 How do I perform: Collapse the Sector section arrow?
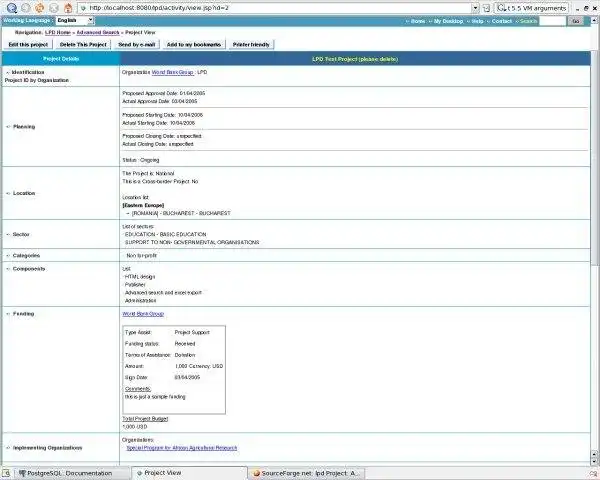pos(8,234)
